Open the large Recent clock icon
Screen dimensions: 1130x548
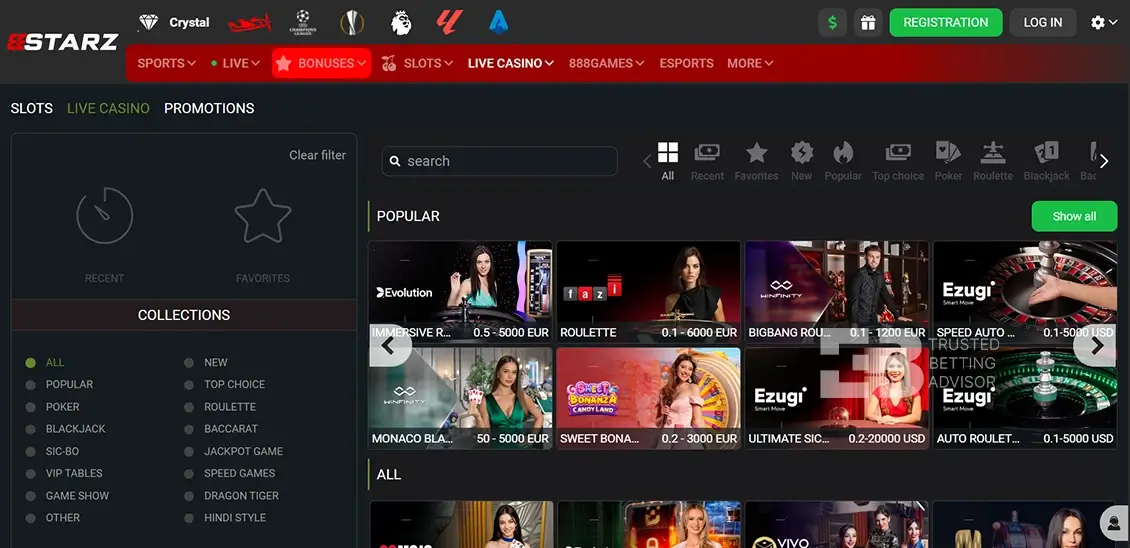coord(104,216)
